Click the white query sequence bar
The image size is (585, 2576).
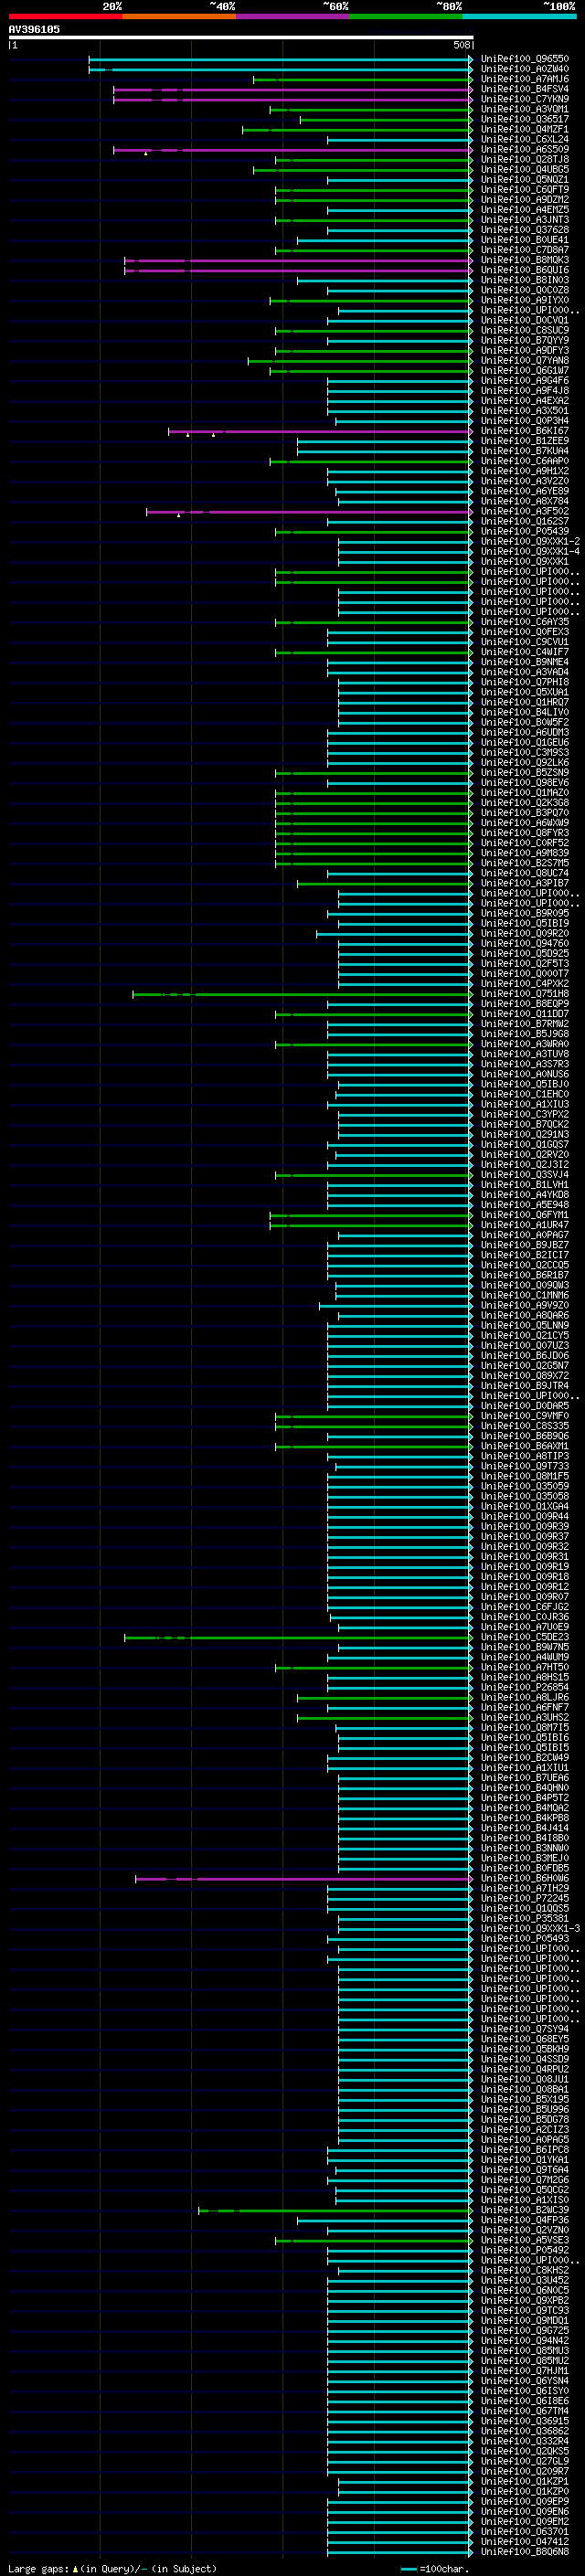coord(241,37)
